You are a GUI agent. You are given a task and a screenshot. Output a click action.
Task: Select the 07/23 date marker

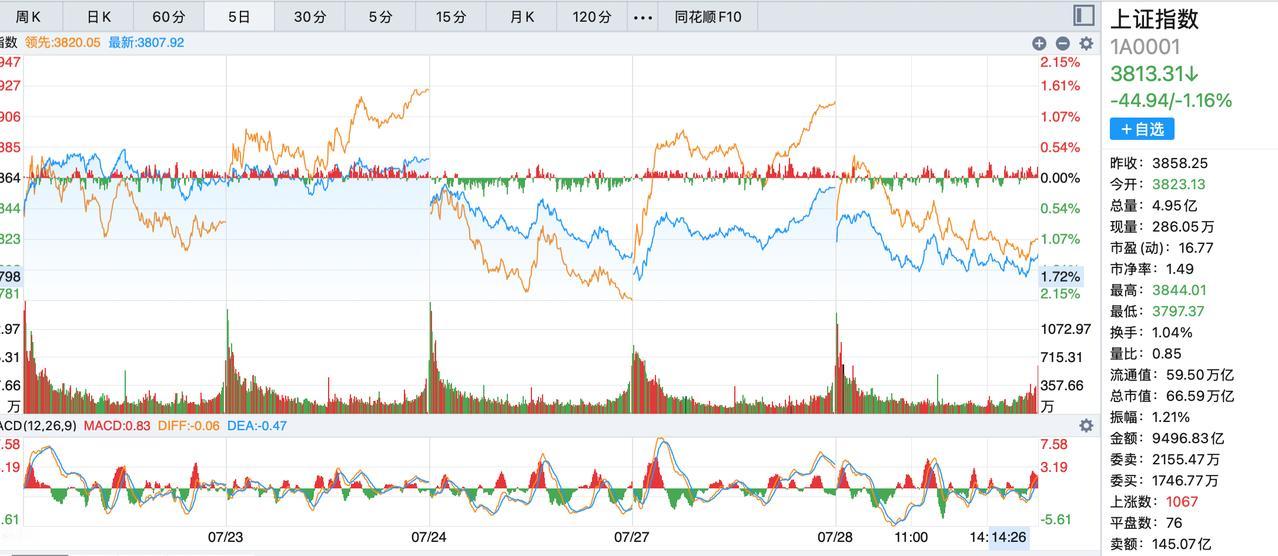tap(225, 537)
